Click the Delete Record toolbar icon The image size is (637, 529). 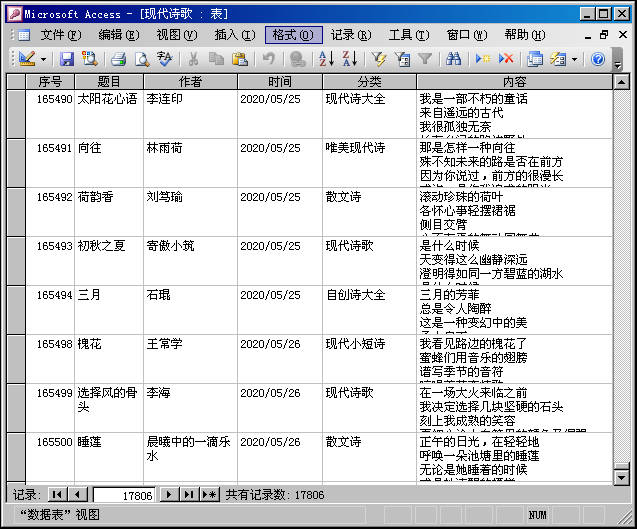(506, 59)
